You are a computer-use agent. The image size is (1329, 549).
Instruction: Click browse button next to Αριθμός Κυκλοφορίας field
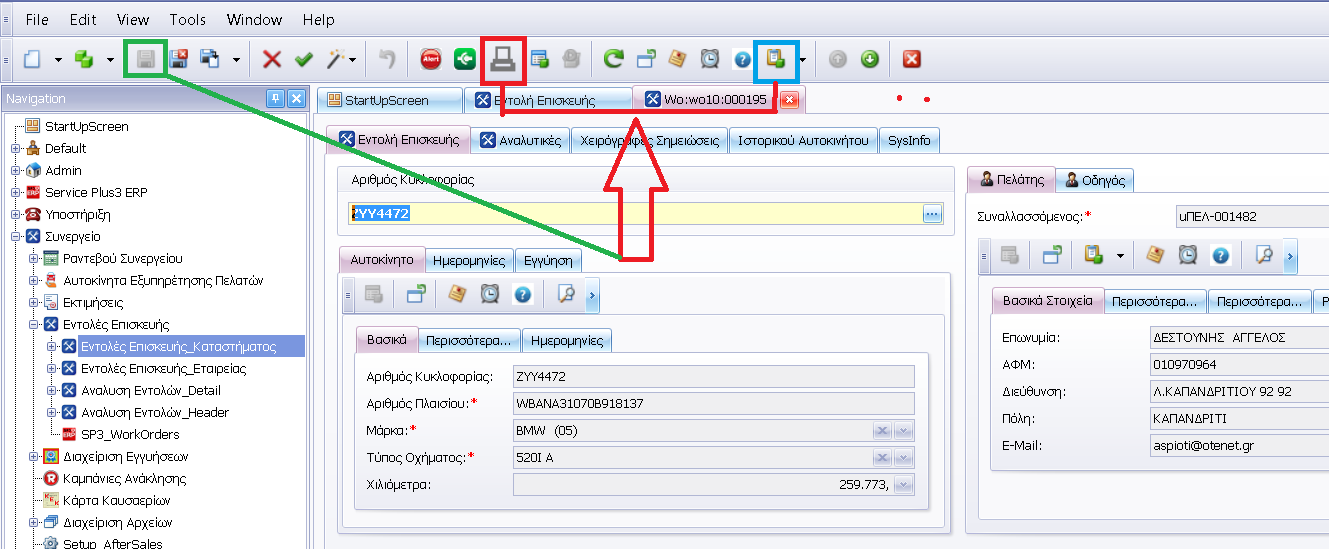tap(932, 214)
